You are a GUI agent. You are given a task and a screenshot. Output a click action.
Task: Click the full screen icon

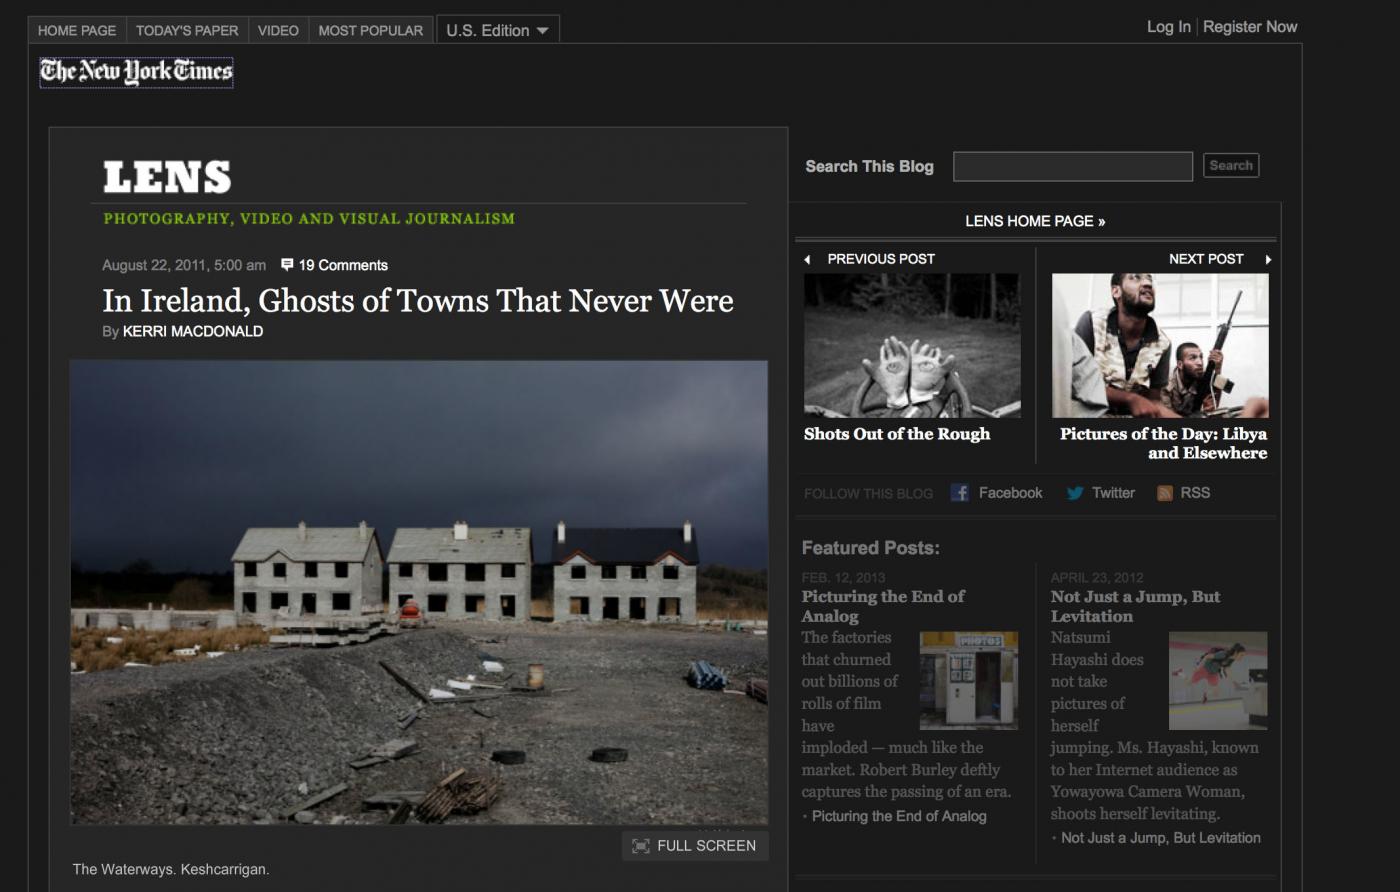(641, 846)
